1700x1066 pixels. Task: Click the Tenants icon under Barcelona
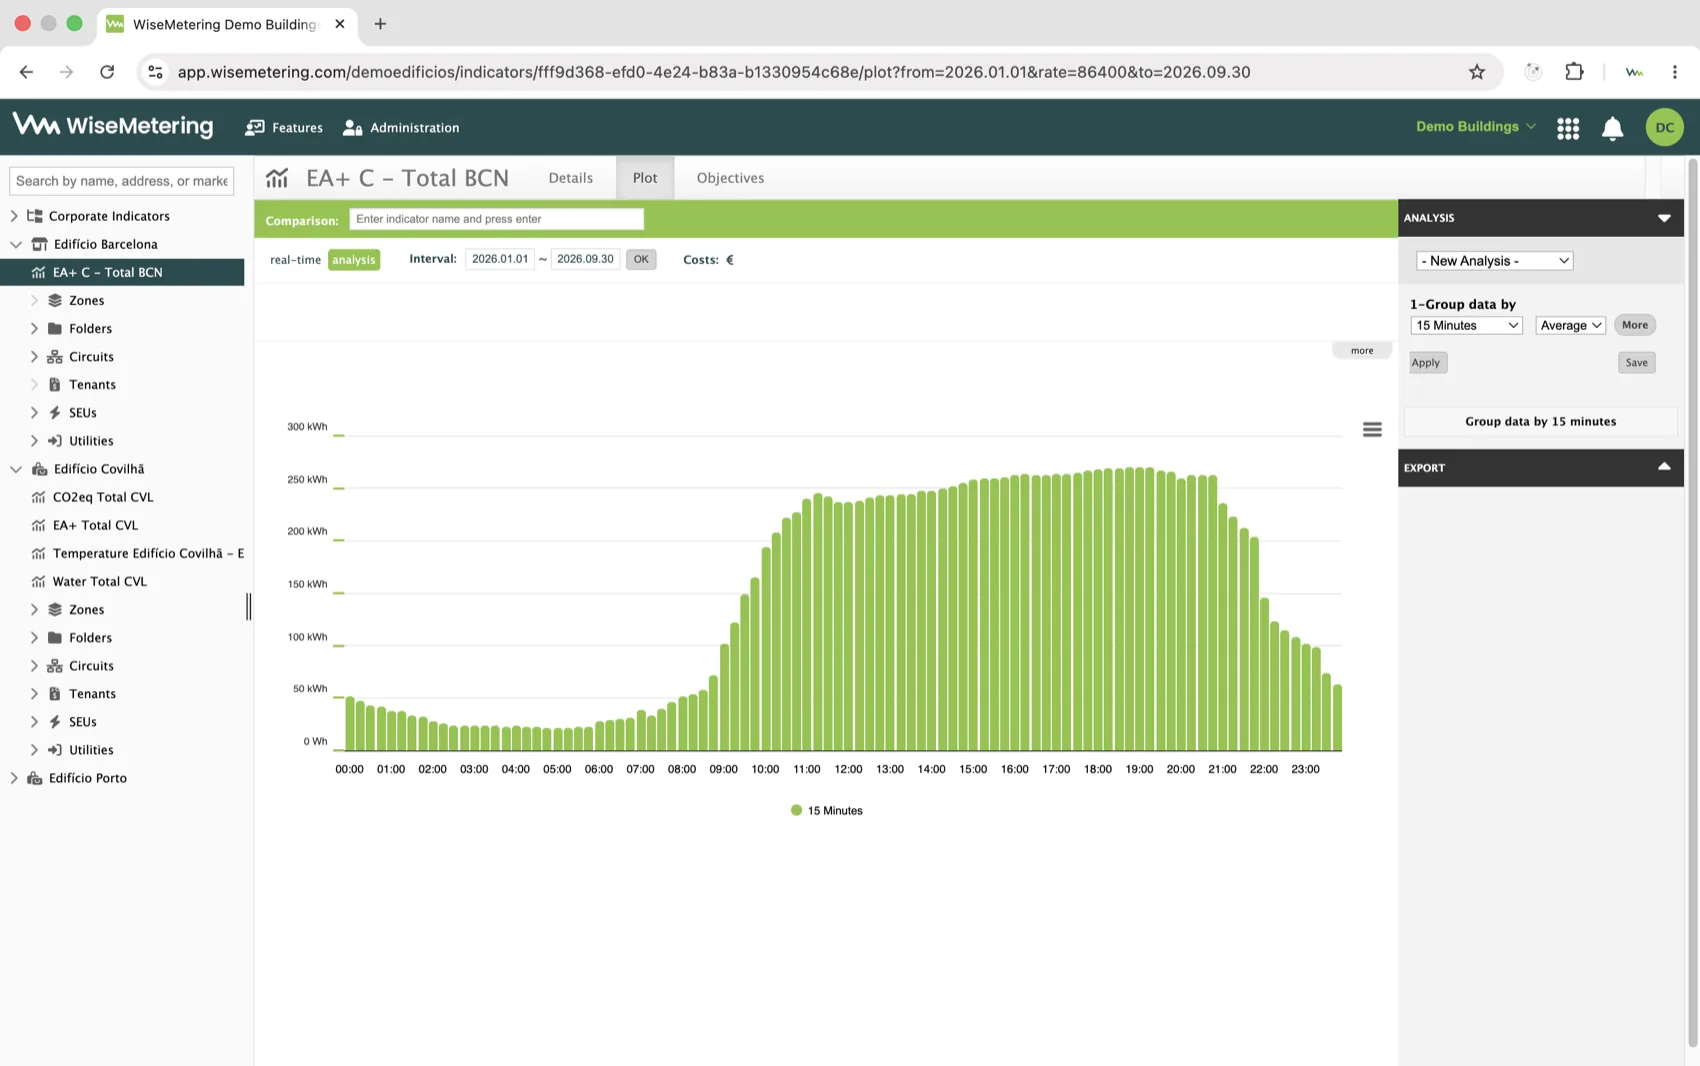55,384
